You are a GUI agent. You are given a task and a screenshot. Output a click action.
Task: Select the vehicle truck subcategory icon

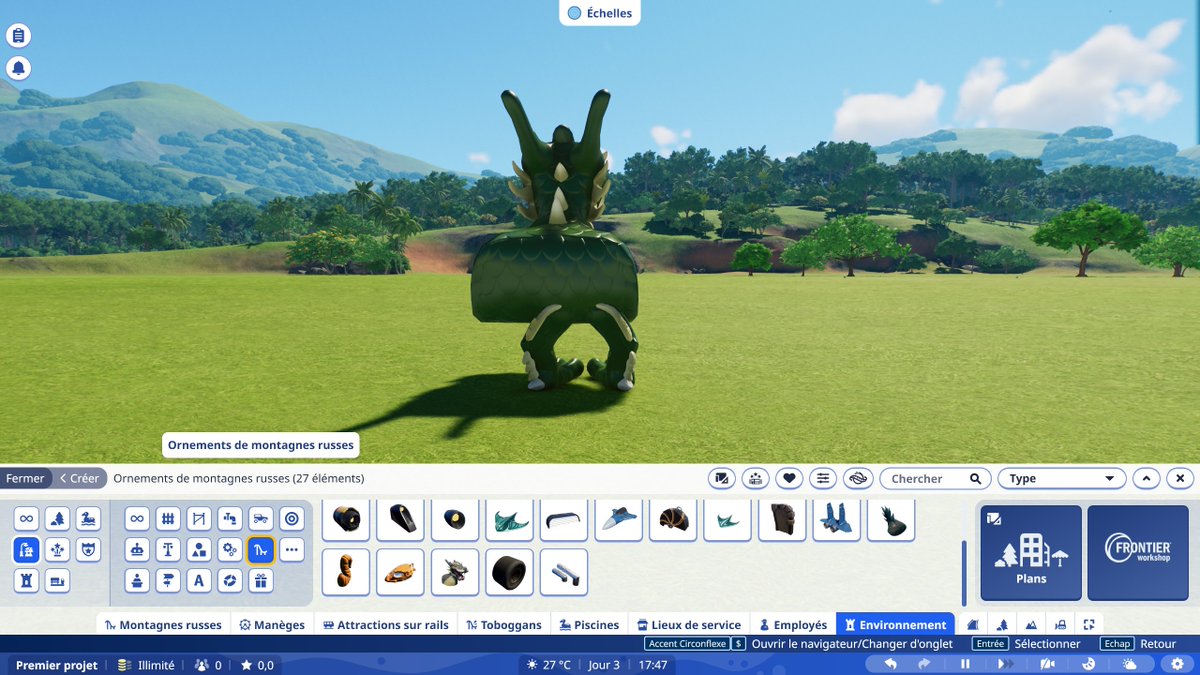click(261, 518)
